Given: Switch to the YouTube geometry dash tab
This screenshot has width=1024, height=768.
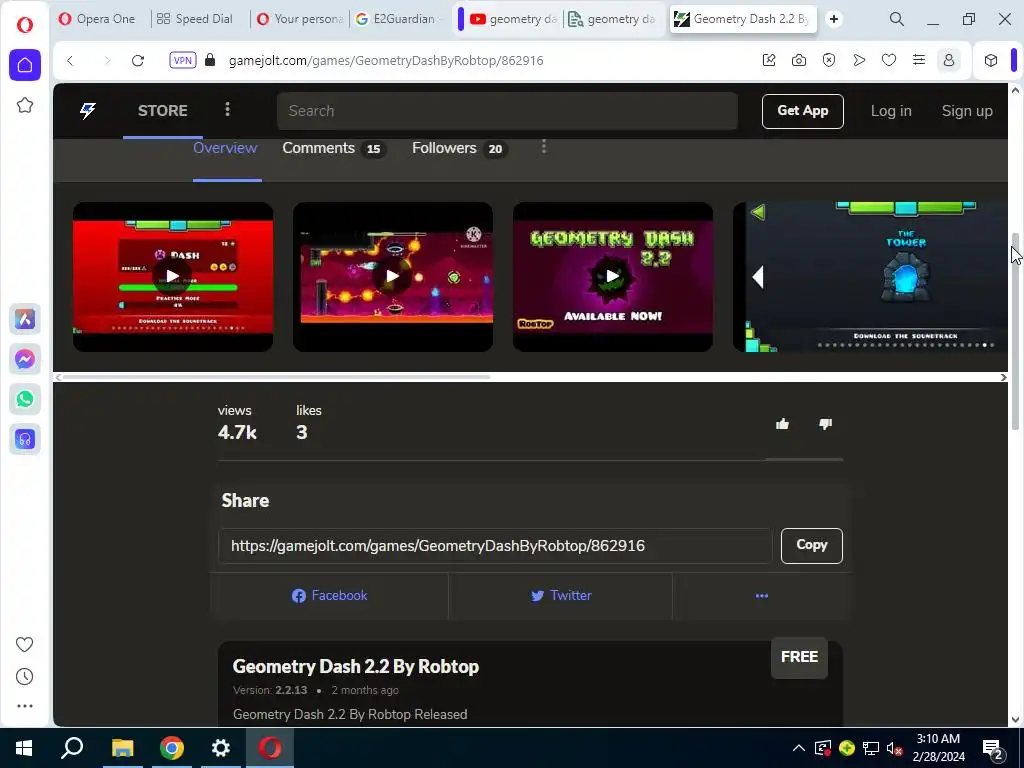Looking at the screenshot, I should coord(513,19).
